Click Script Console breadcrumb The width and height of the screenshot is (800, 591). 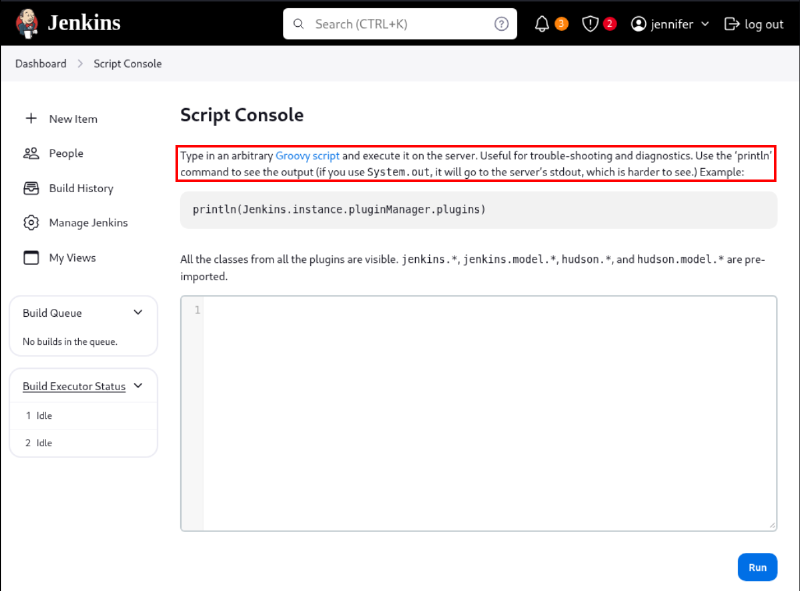point(128,64)
